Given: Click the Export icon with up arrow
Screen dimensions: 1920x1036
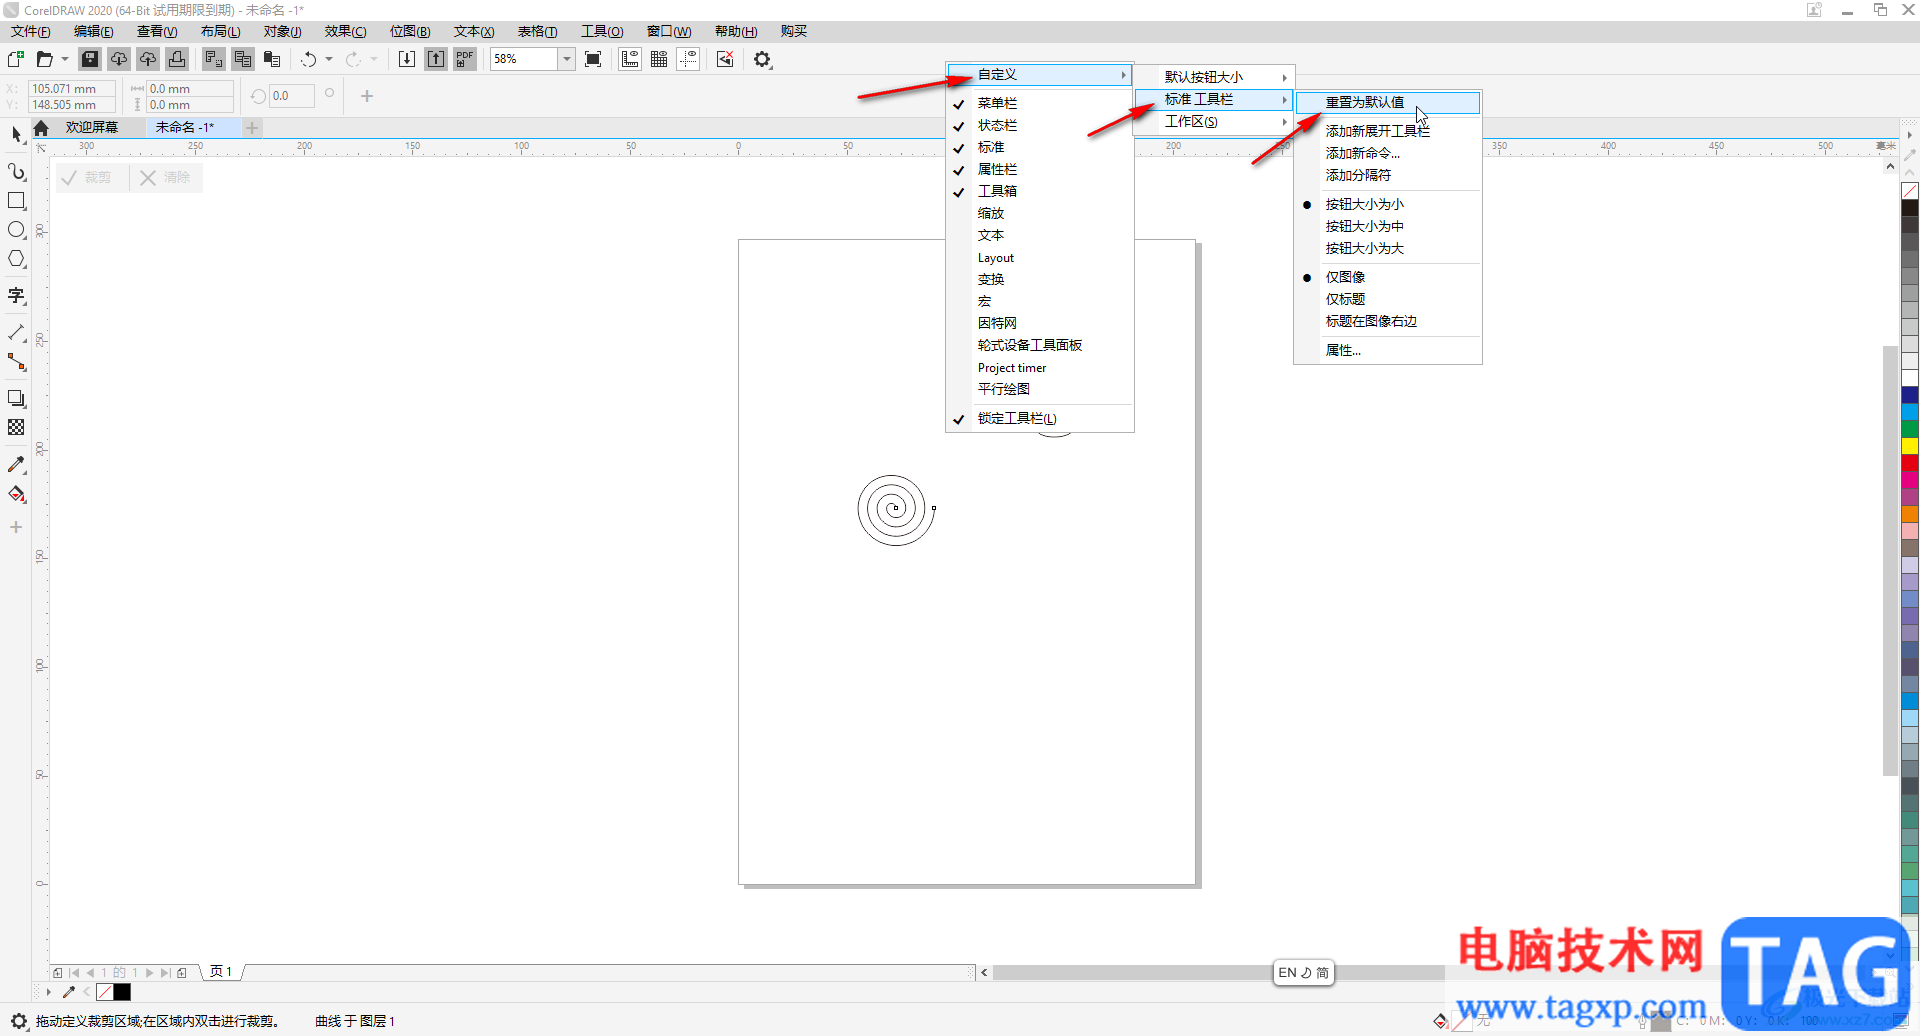Looking at the screenshot, I should click(436, 59).
